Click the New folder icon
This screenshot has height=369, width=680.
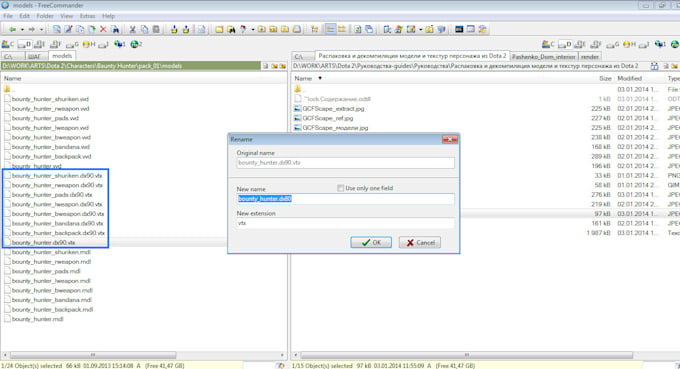(x=219, y=29)
